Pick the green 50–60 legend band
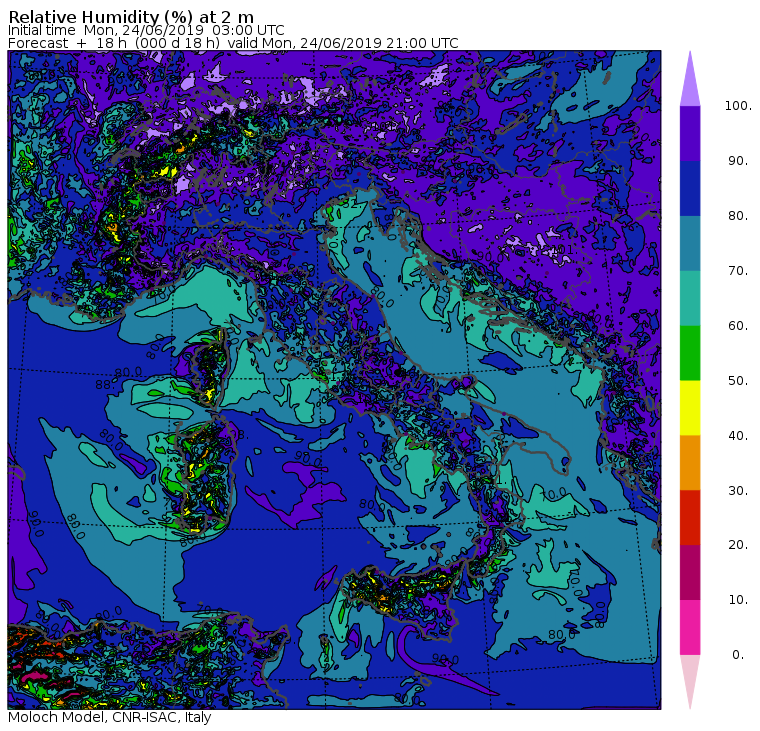760x731 pixels. coord(690,353)
